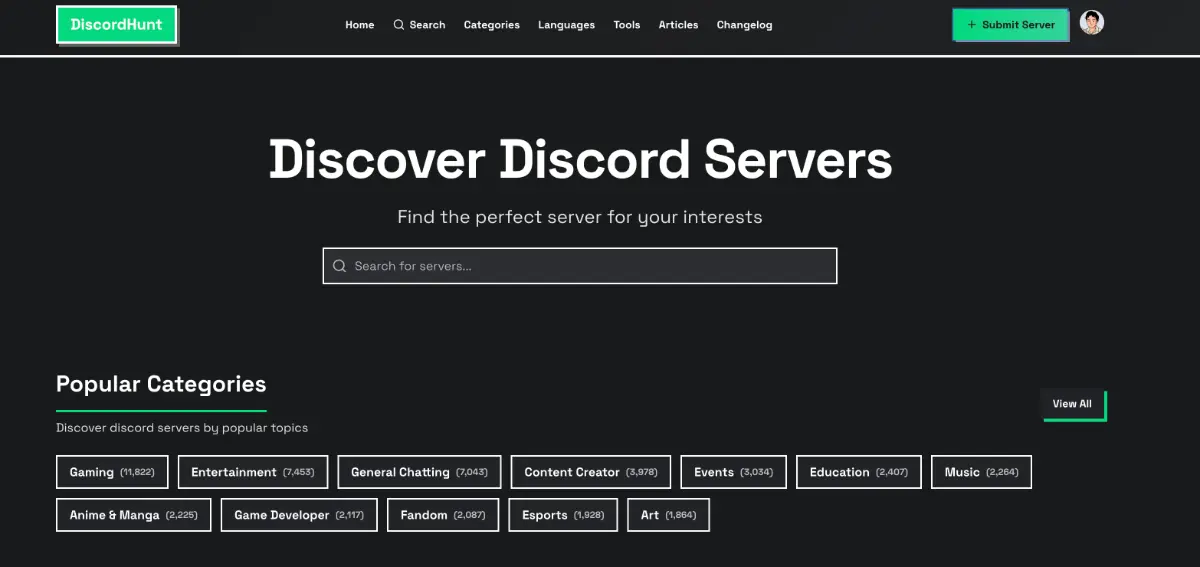This screenshot has height=567, width=1200.
Task: Click the plus icon on Submit Server
Action: 971,25
